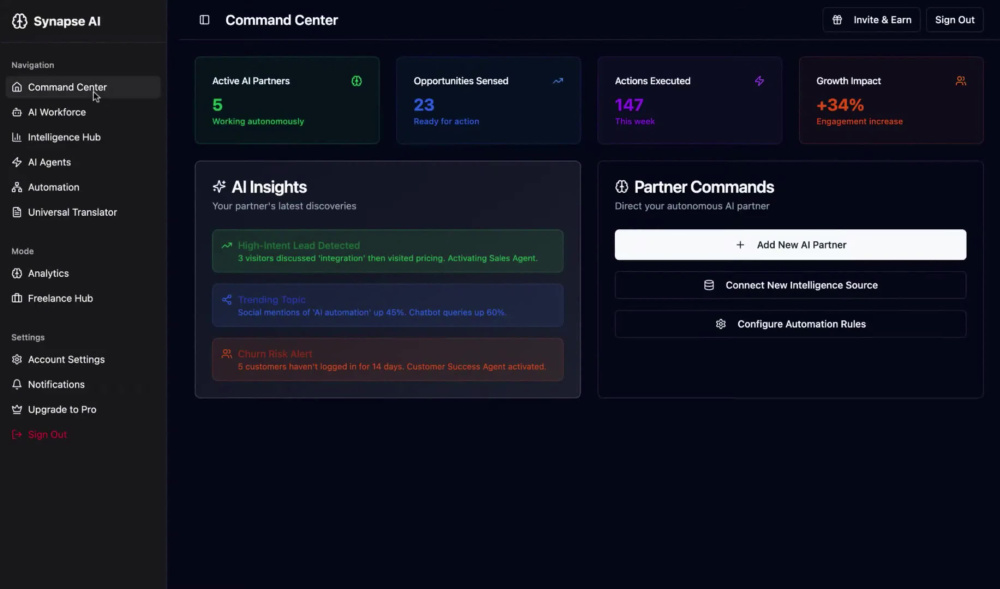Click the workflow icon beside Automation
1000x589 pixels.
tap(17, 187)
